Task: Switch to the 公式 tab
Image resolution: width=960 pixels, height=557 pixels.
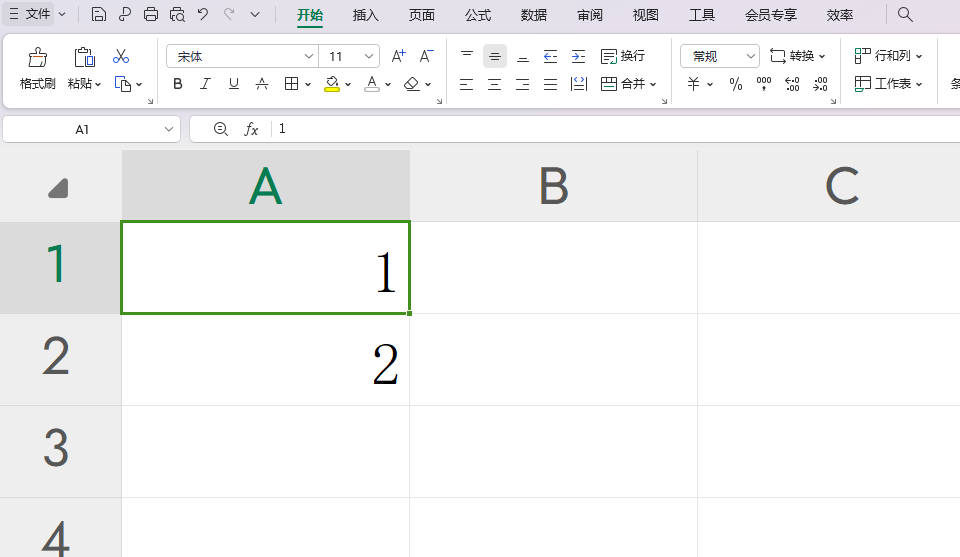Action: coord(478,15)
